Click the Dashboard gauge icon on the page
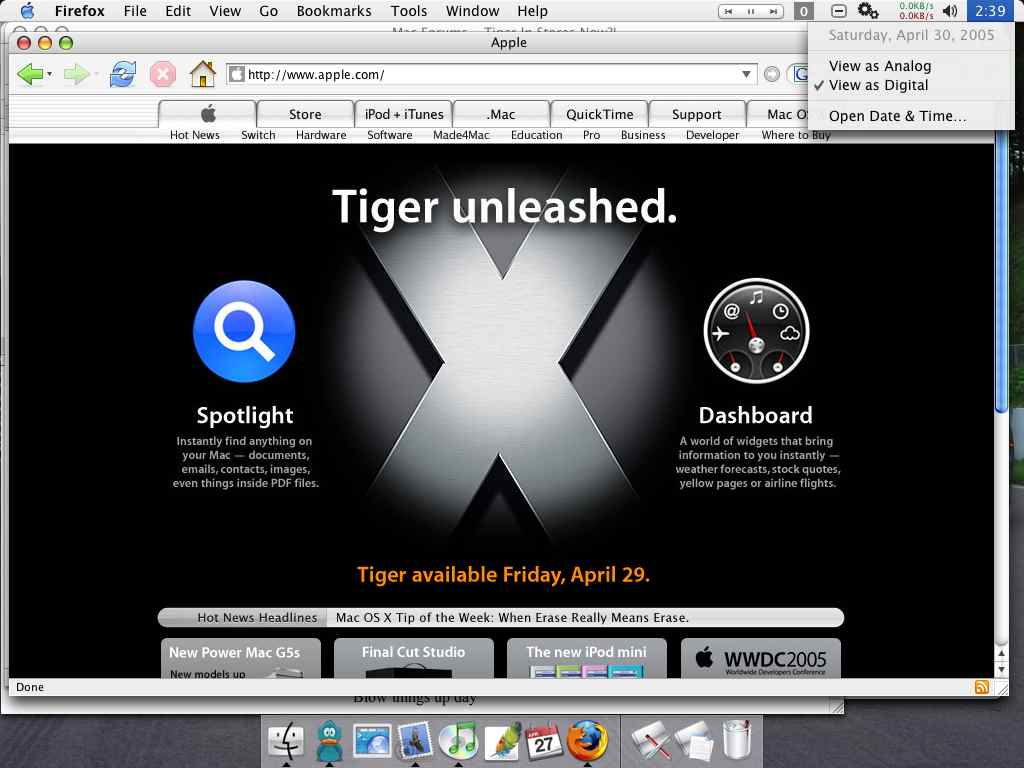The image size is (1024, 768). pyautogui.click(x=756, y=330)
